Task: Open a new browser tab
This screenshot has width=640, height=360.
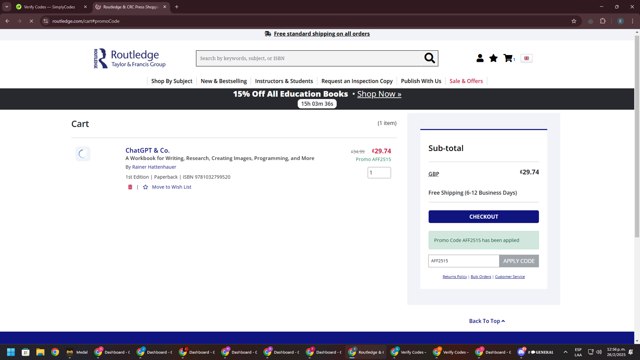Action: click(x=177, y=7)
